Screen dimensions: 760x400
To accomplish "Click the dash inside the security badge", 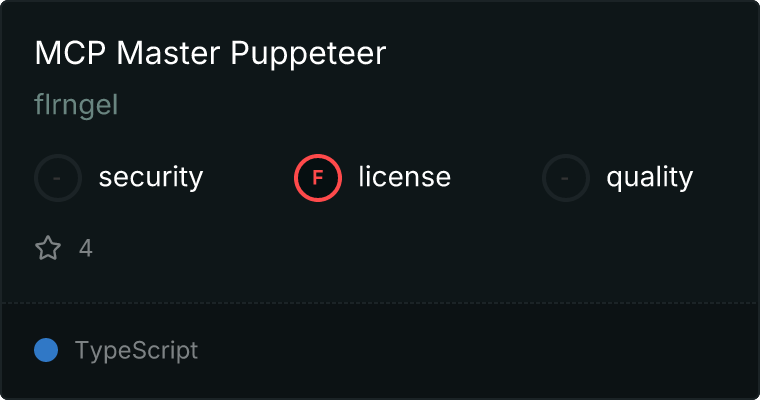I will tap(57, 178).
